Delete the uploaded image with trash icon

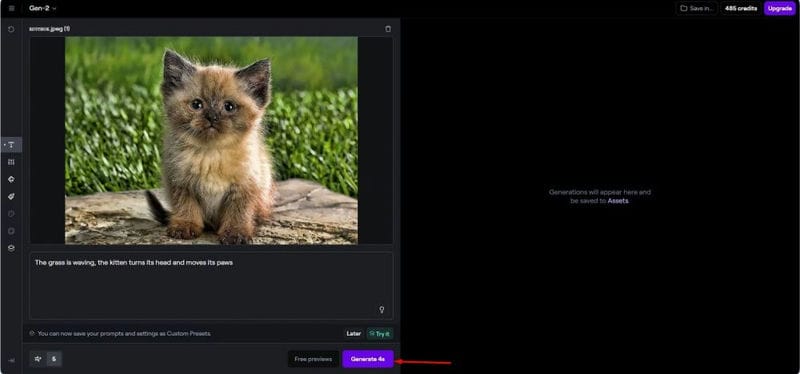click(388, 29)
